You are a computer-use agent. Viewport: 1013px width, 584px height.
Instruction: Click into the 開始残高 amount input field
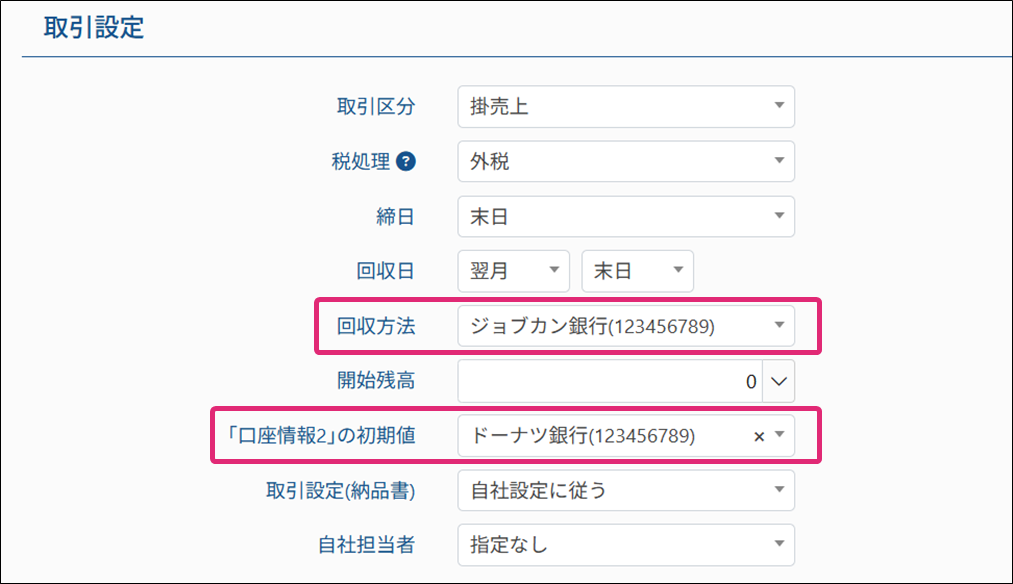(x=610, y=382)
